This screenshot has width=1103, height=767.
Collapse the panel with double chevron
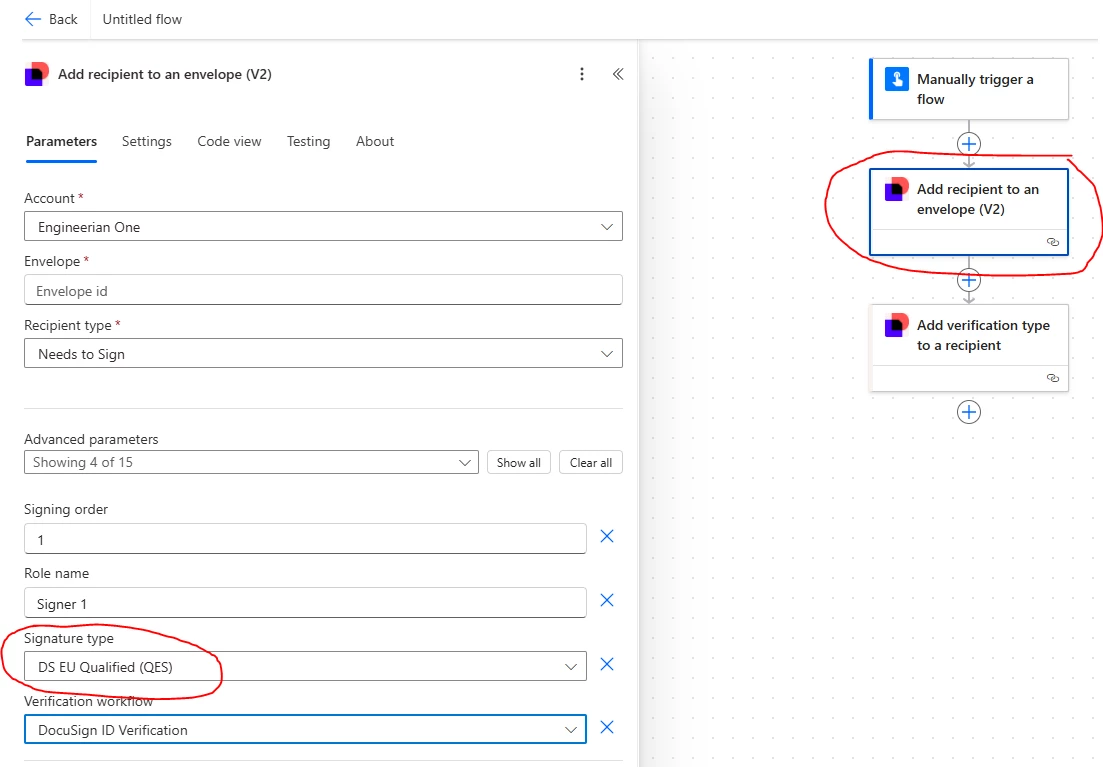pos(618,74)
